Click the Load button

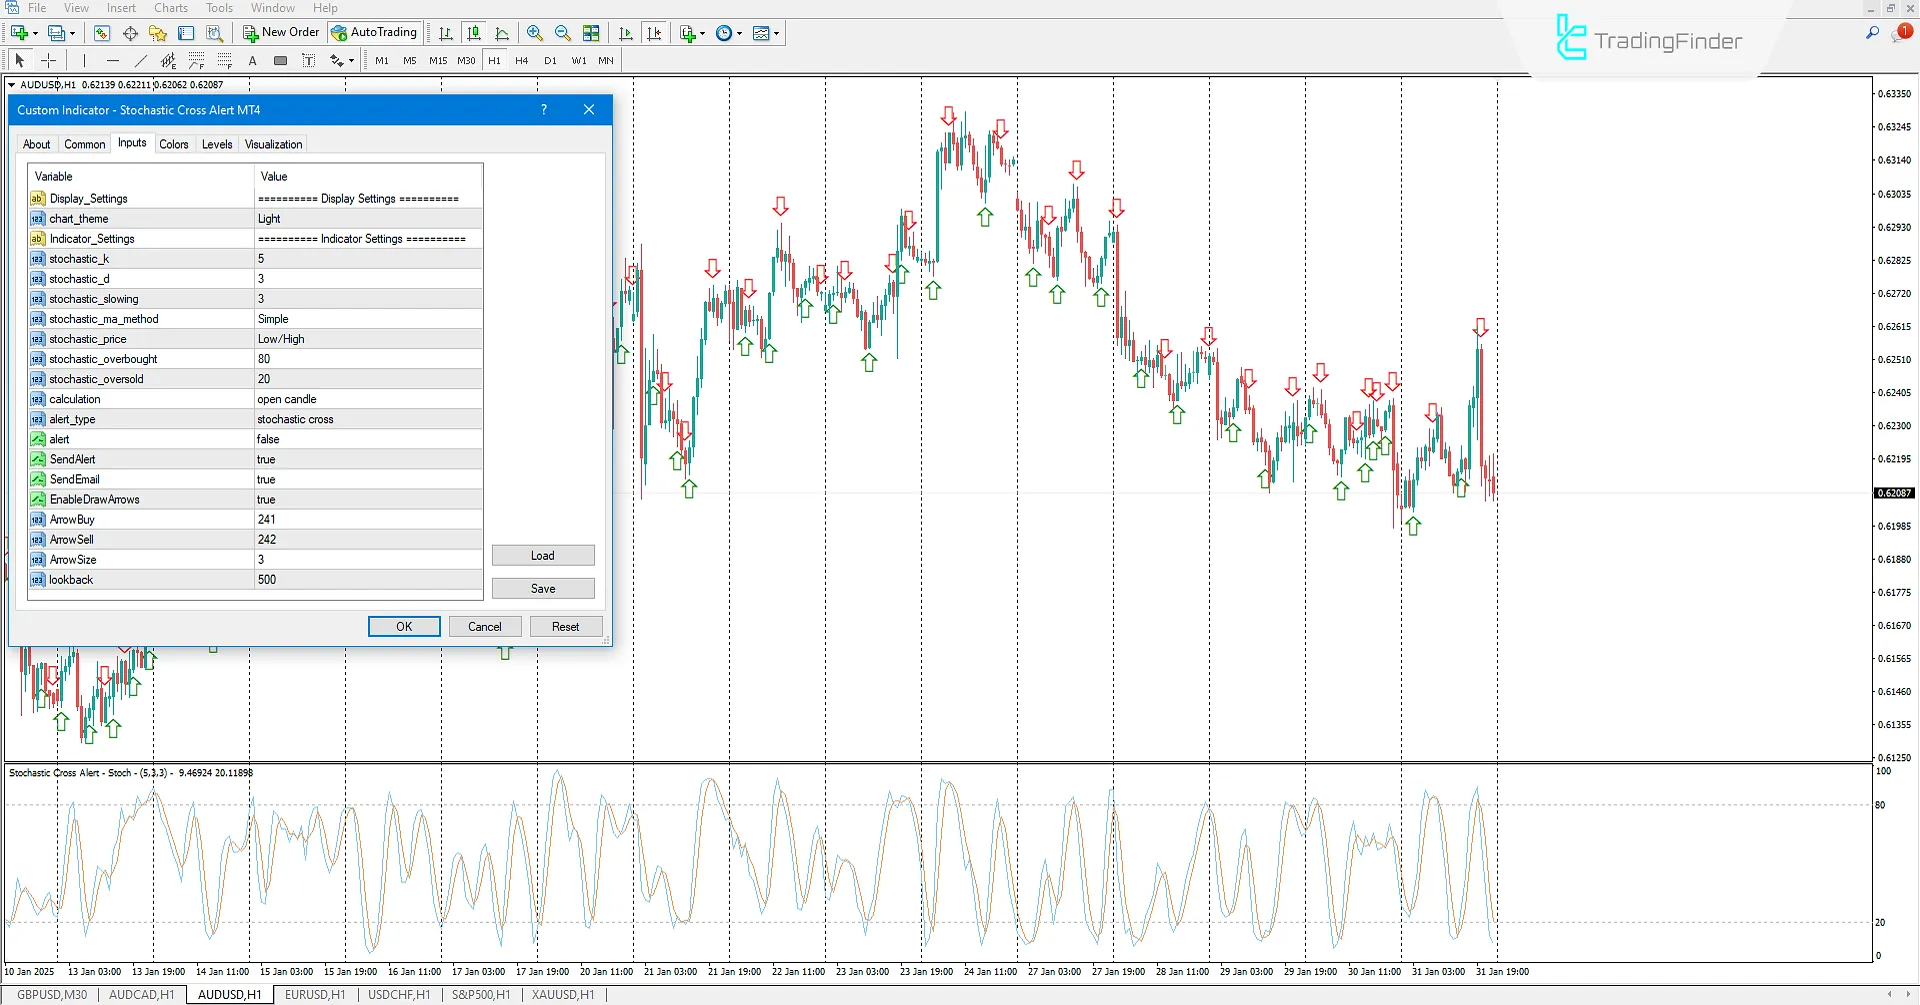[x=543, y=555]
